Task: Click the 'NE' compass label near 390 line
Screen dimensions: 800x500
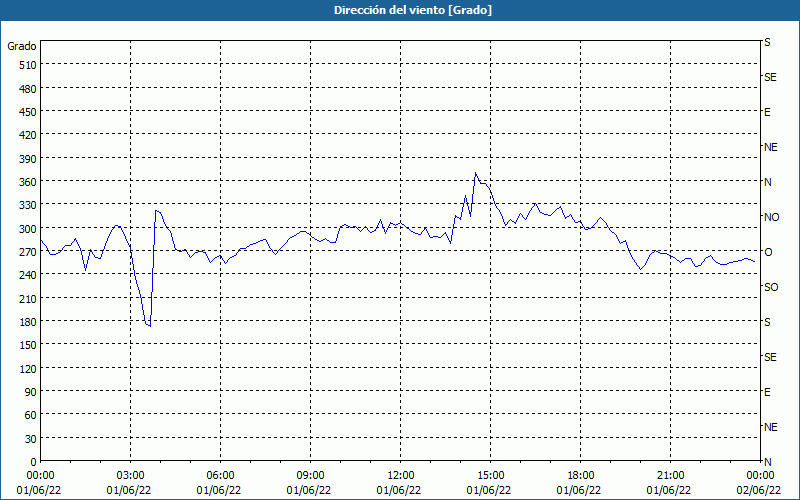Action: [771, 147]
